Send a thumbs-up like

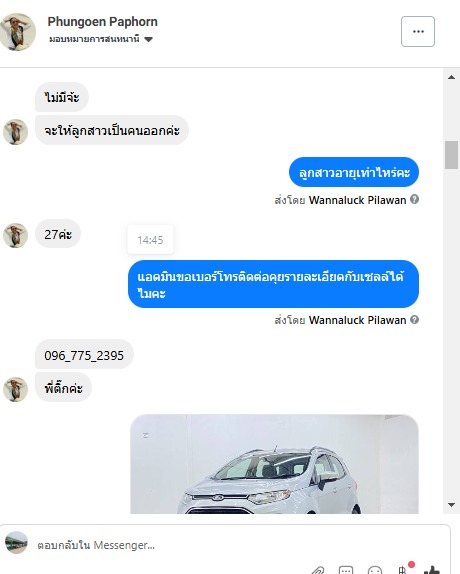coord(432,571)
